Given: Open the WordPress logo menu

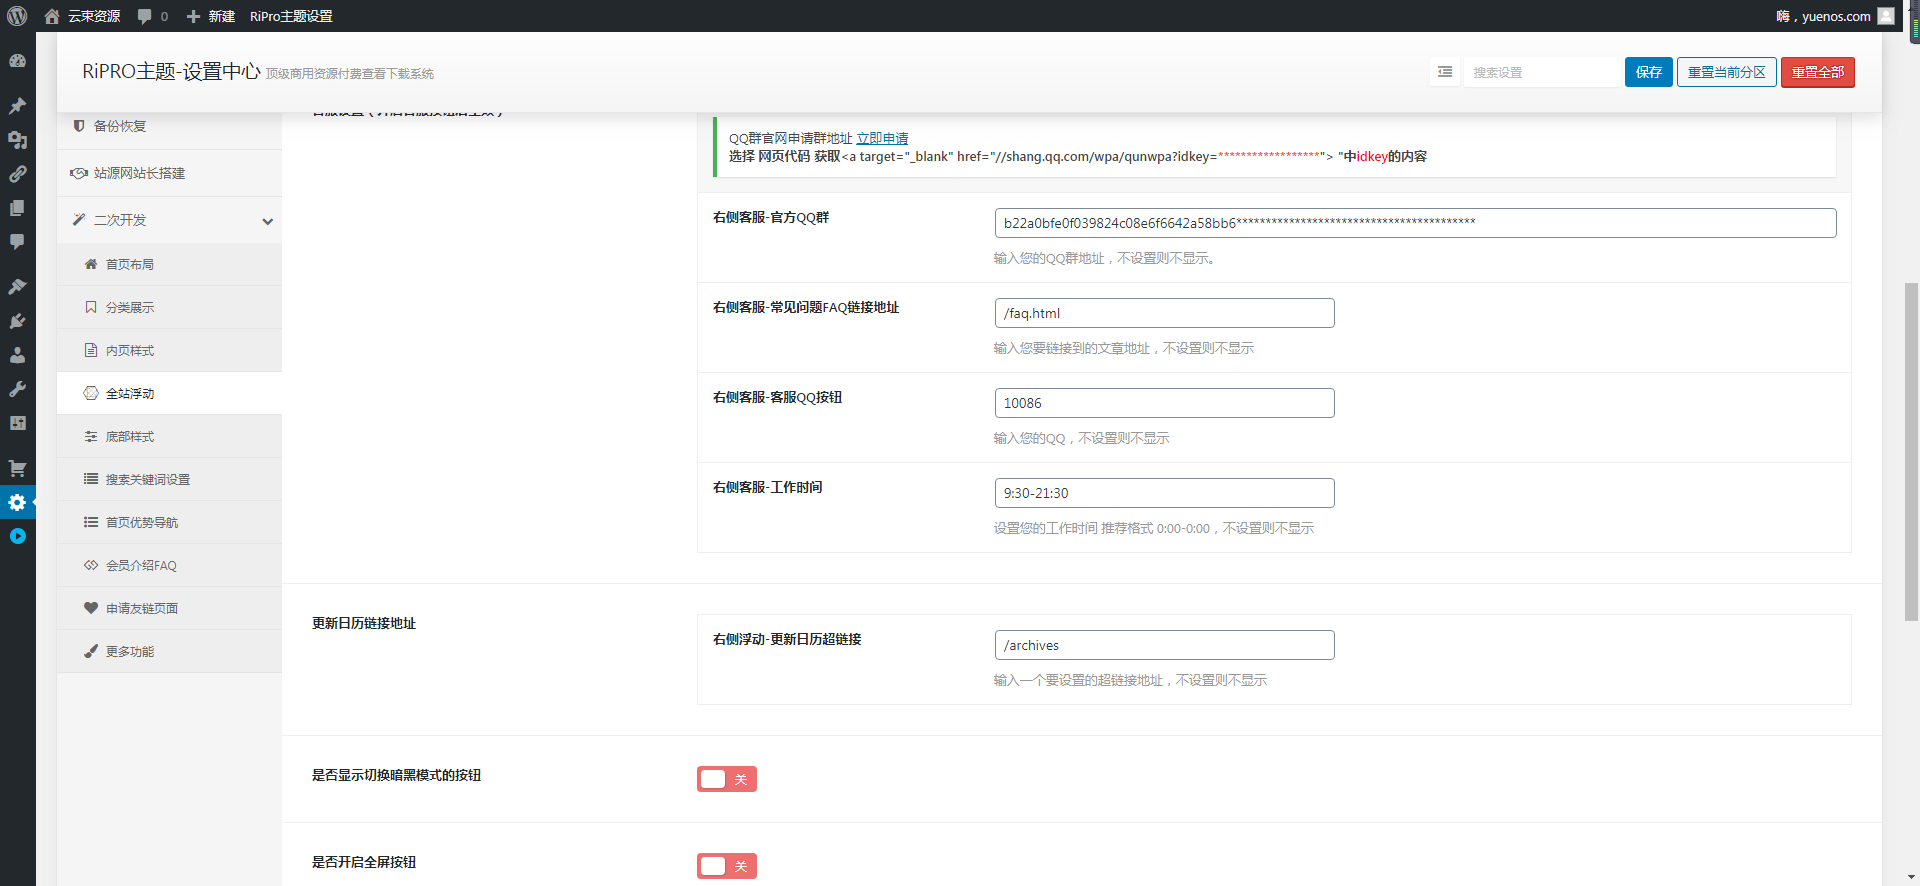Looking at the screenshot, I should tap(17, 16).
